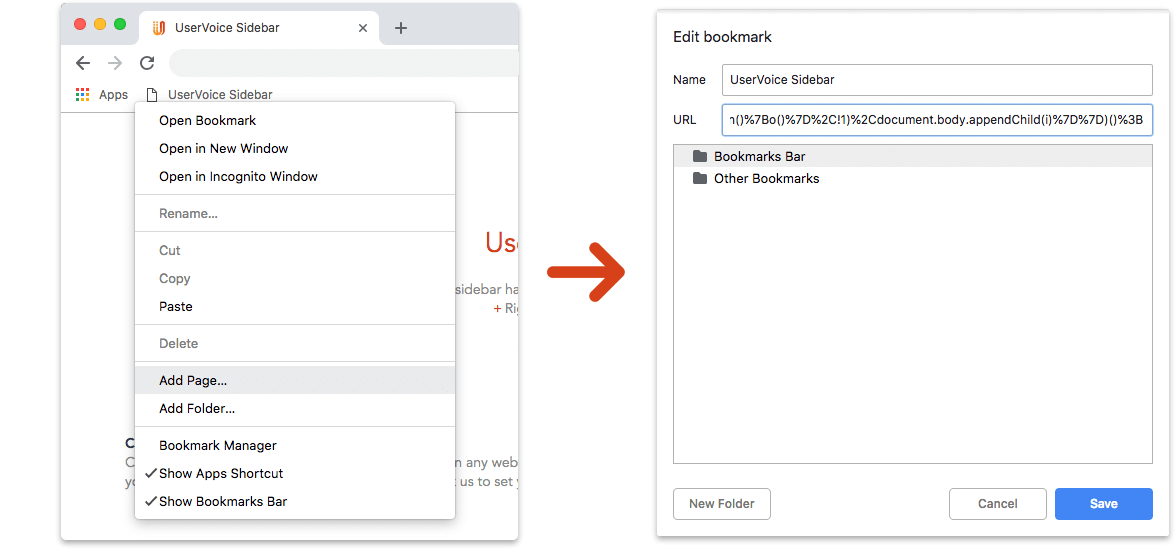Toggle Show Bookmarks Bar option
1175x549 pixels.
(222, 501)
